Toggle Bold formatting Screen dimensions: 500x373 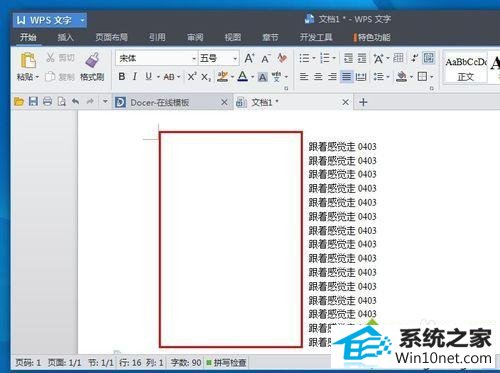click(x=122, y=77)
